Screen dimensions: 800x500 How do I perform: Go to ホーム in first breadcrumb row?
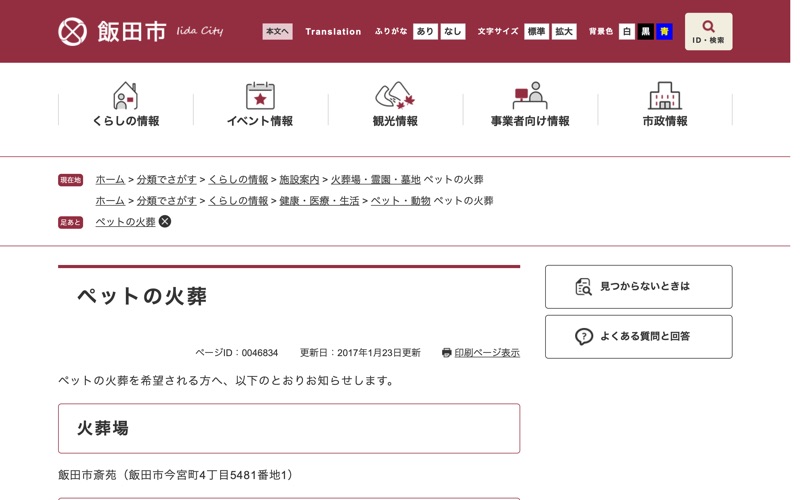tap(110, 180)
